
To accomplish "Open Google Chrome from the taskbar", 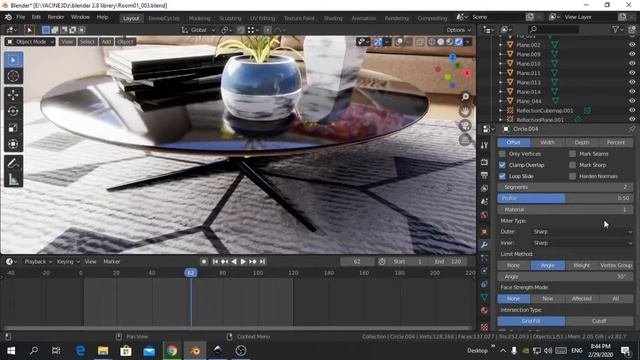I will pyautogui.click(x=172, y=351).
